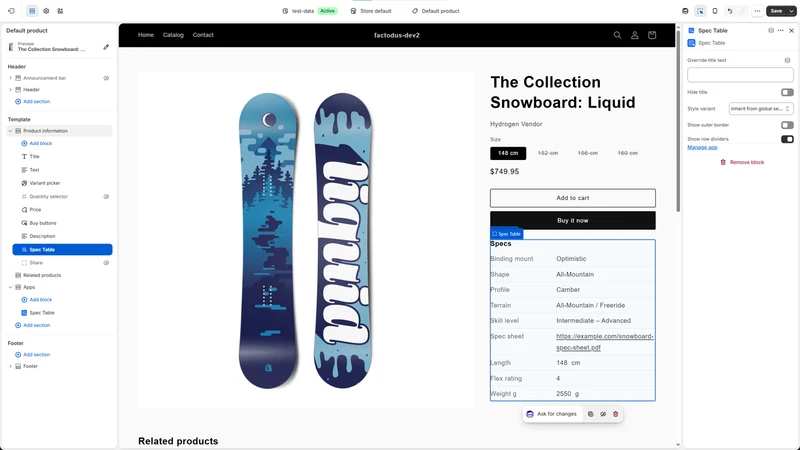Collapse the Product information section
Image resolution: width=800 pixels, height=450 pixels.
[10, 131]
